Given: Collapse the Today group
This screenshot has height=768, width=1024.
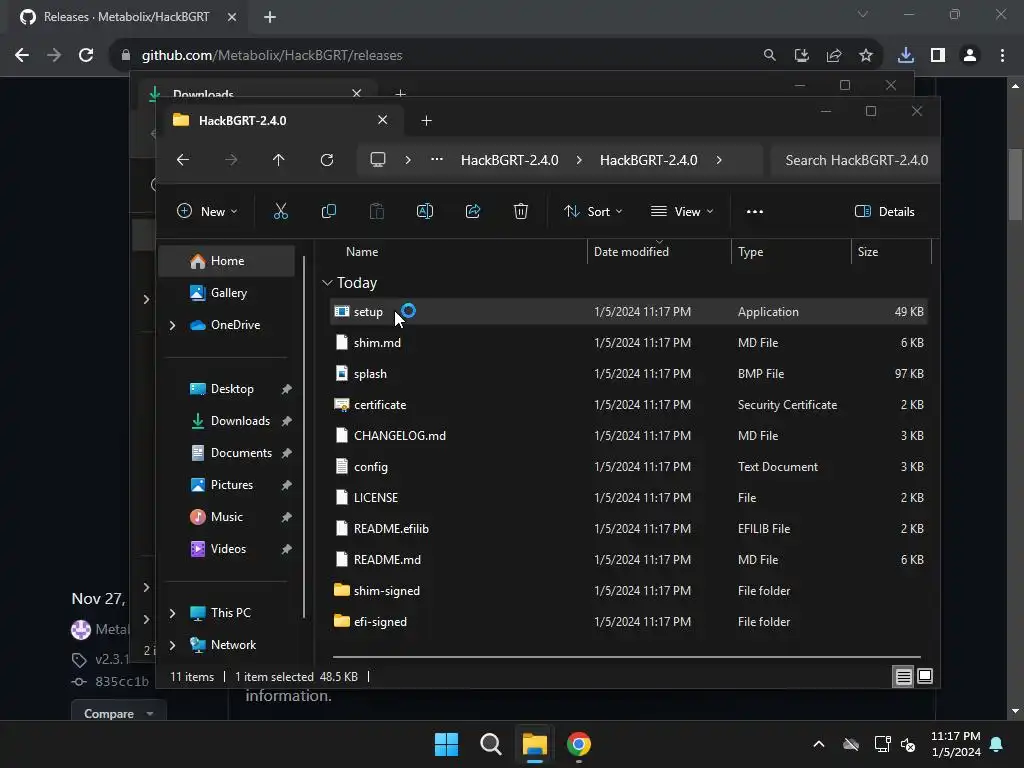Looking at the screenshot, I should (327, 283).
